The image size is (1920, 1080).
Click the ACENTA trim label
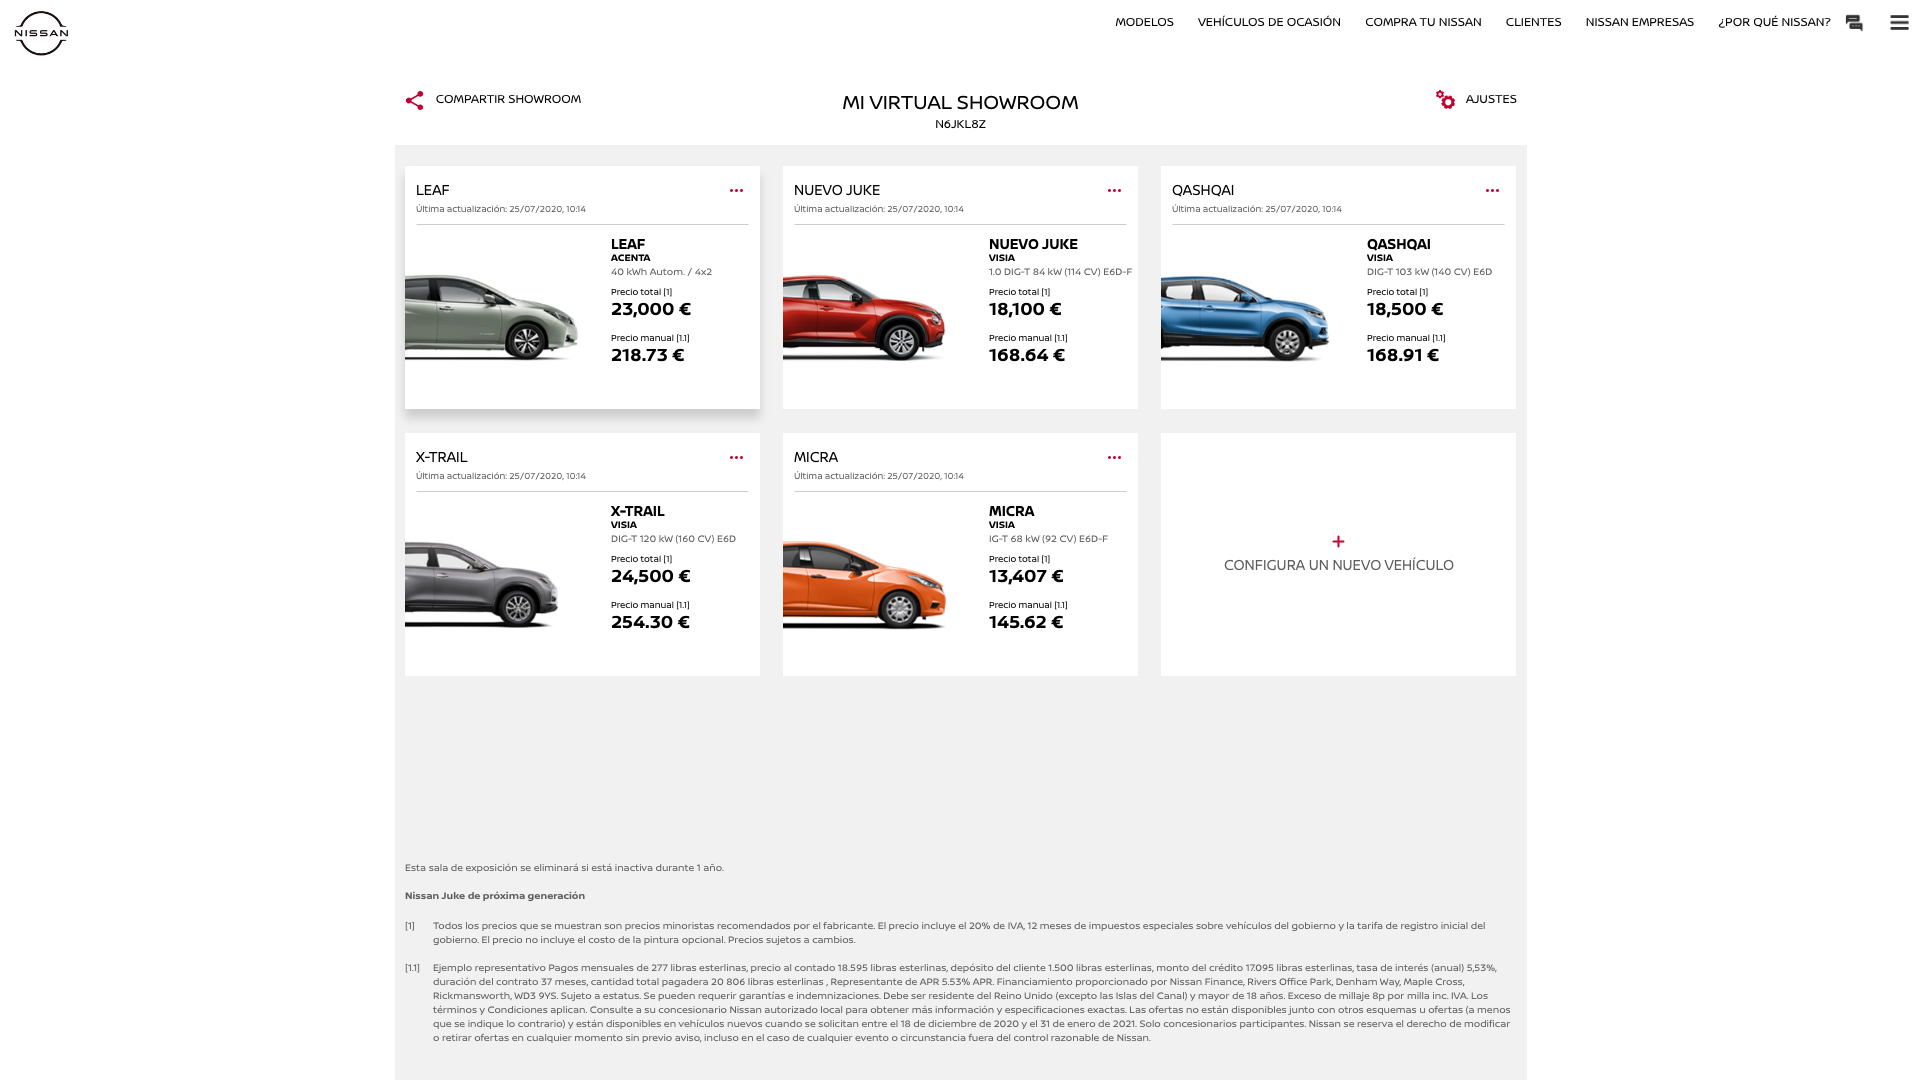point(630,258)
